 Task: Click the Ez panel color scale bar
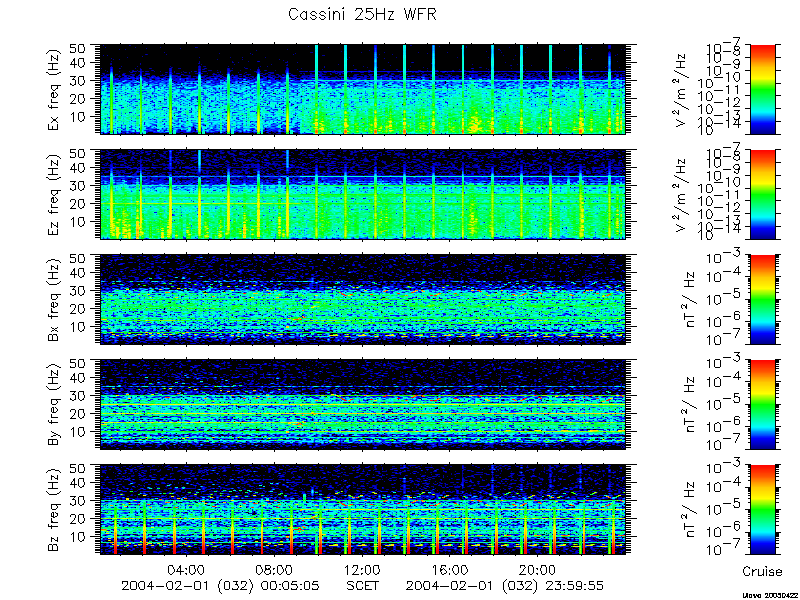(762, 194)
